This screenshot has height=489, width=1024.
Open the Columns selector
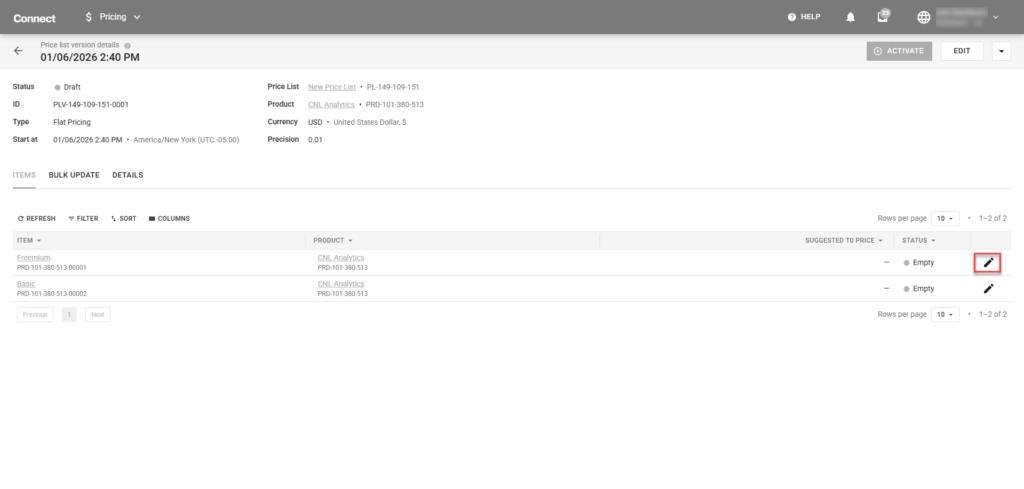coord(169,218)
